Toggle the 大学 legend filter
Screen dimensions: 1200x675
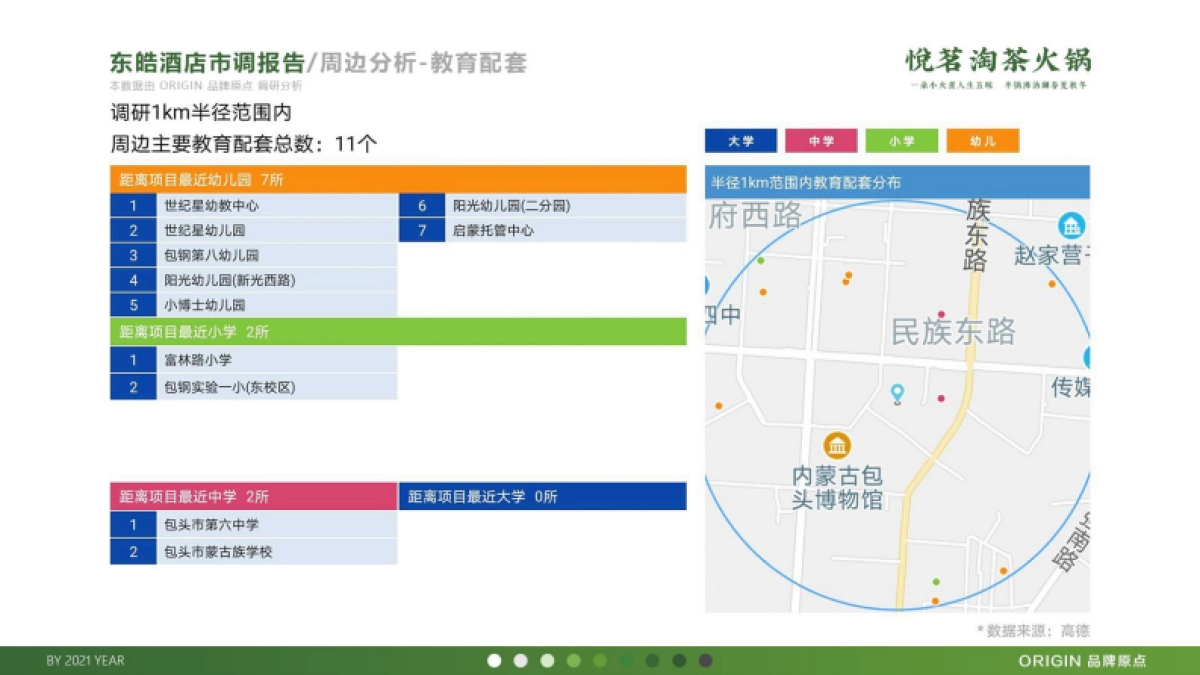pos(742,140)
